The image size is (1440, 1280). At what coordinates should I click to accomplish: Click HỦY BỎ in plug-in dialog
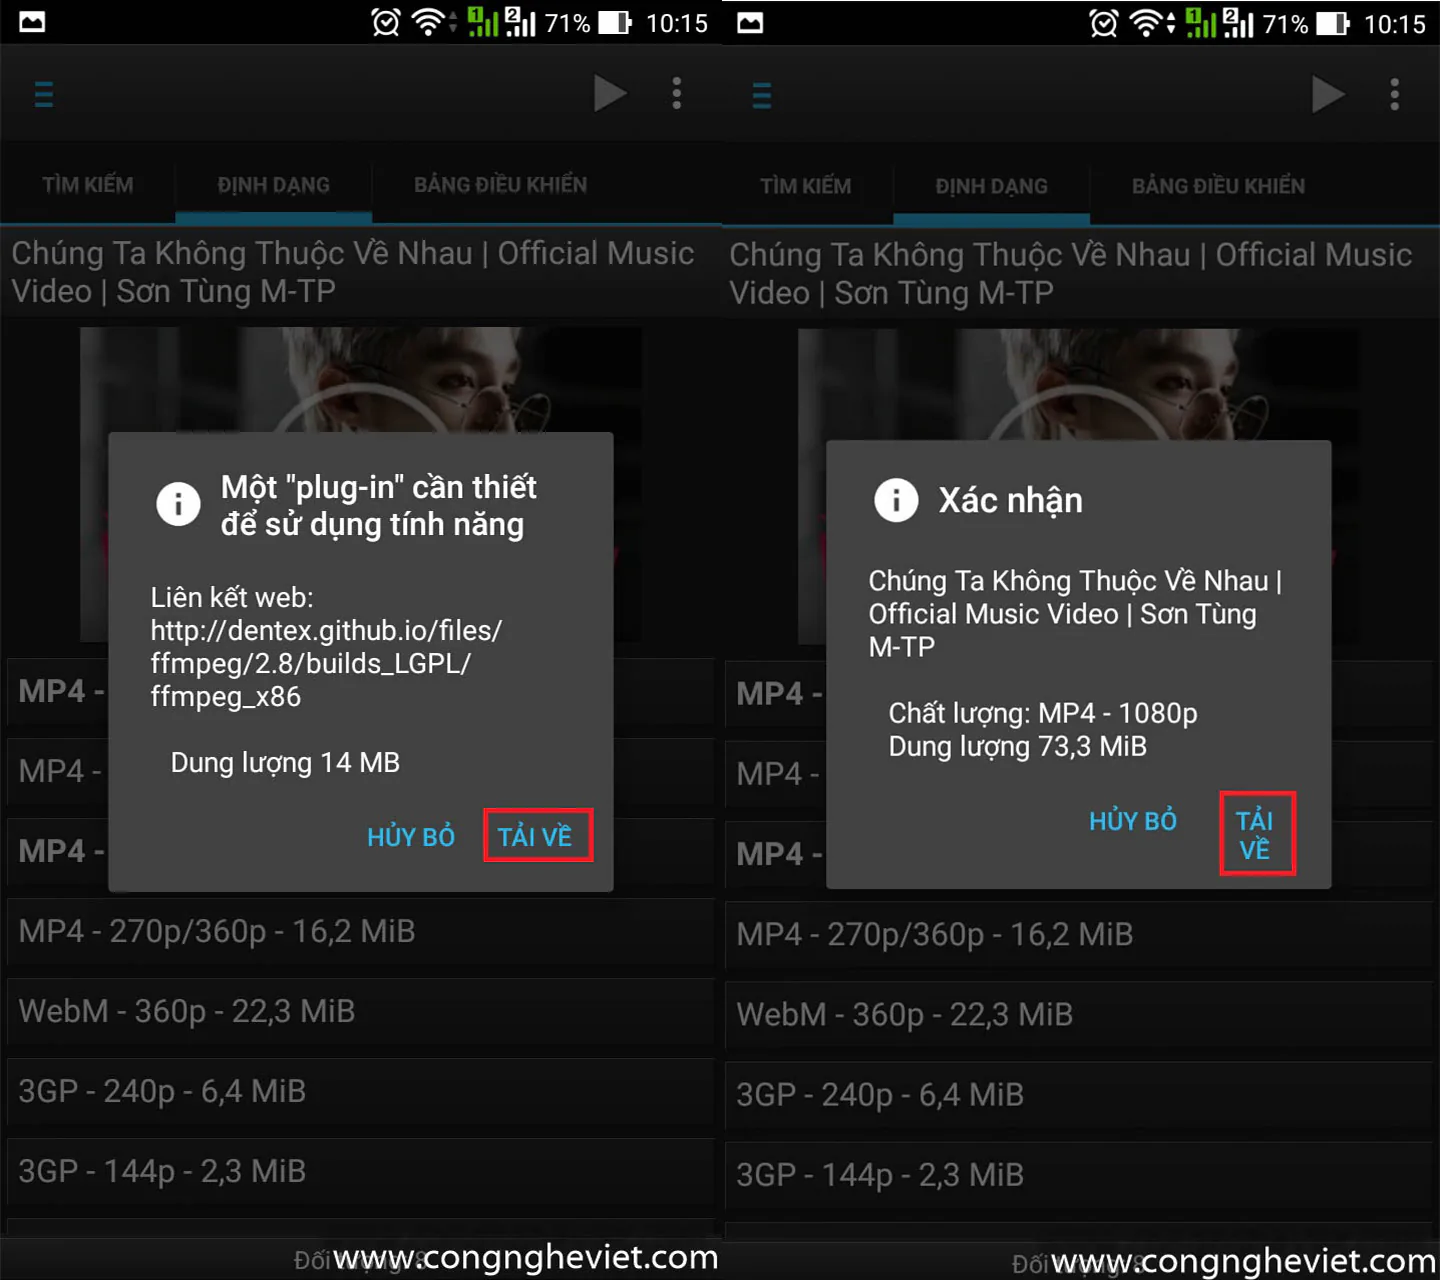[x=411, y=837]
